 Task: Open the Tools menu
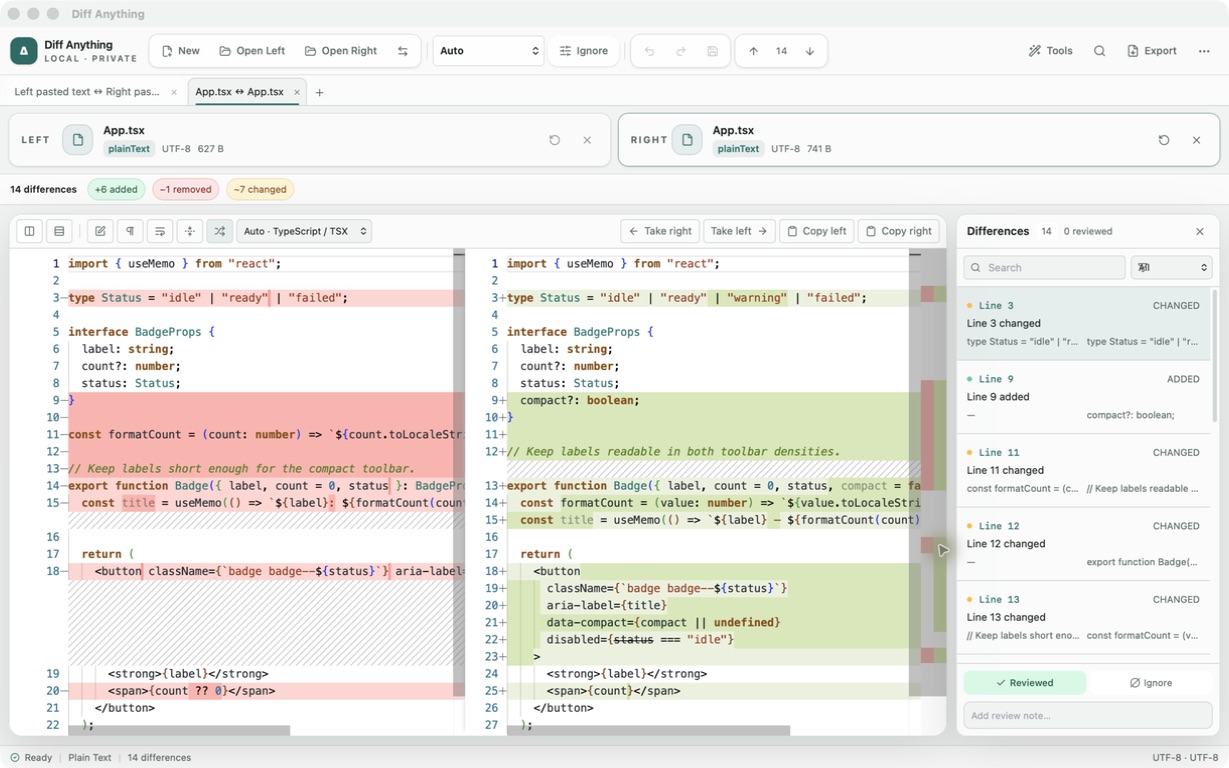point(1051,51)
